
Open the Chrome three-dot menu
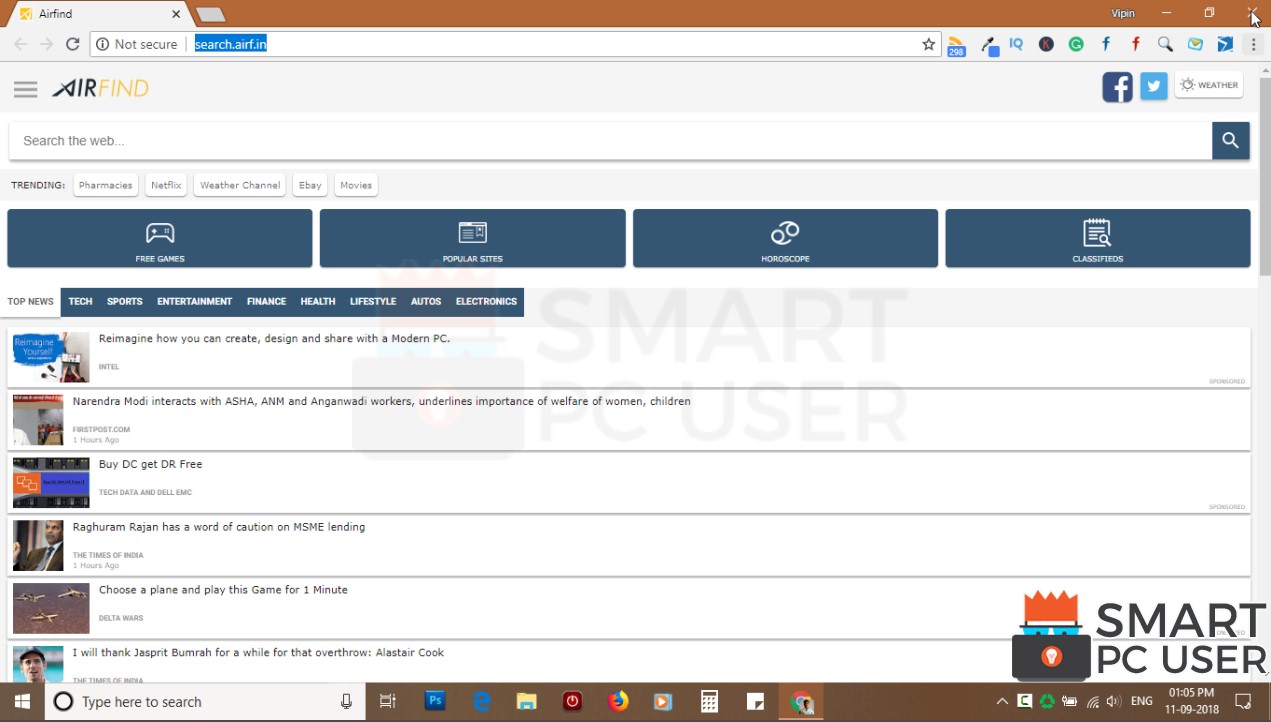[x=1253, y=44]
